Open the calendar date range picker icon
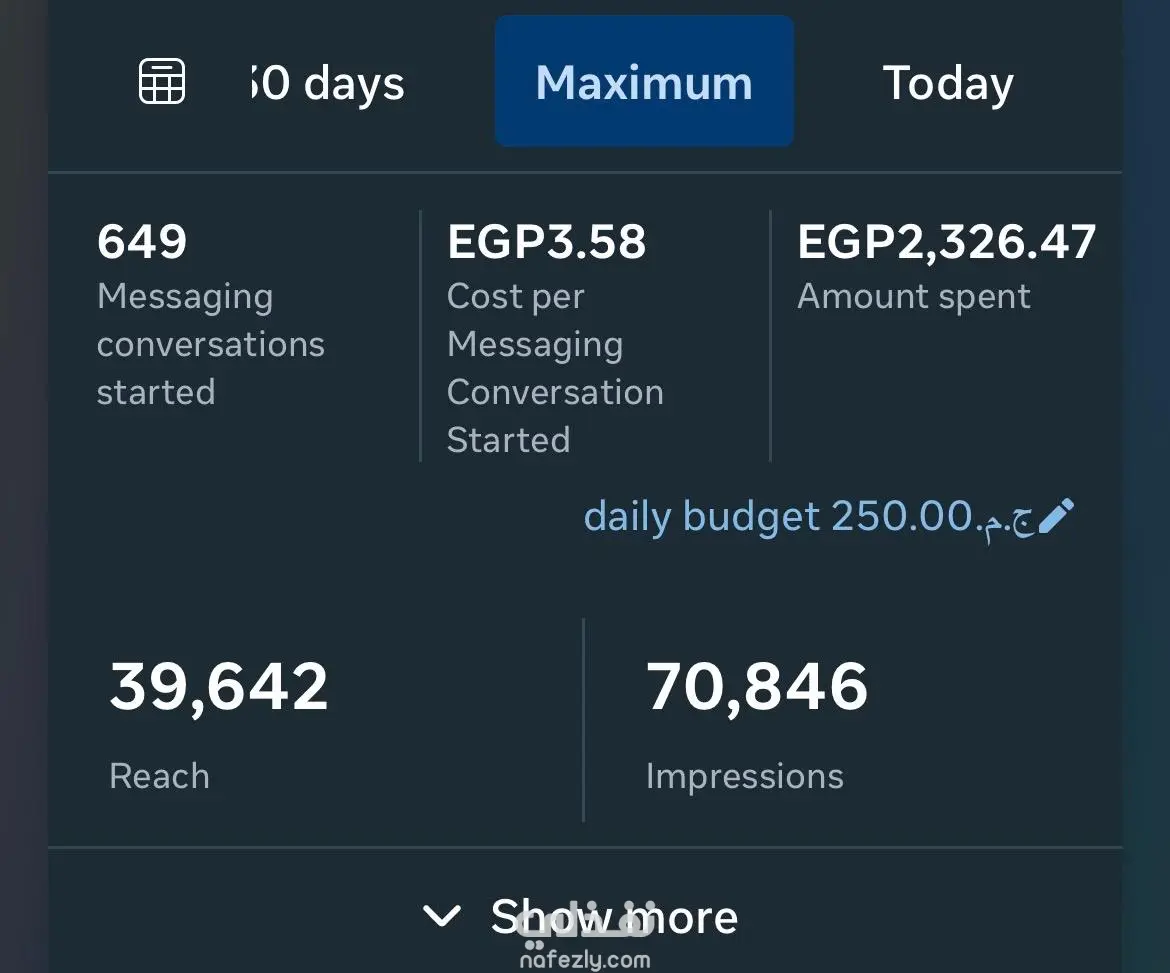This screenshot has width=1170, height=973. pyautogui.click(x=162, y=81)
